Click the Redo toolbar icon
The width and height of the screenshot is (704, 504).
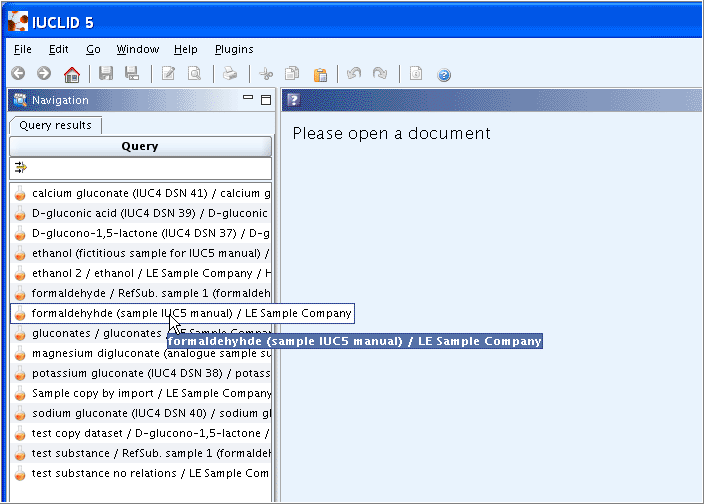coord(380,73)
